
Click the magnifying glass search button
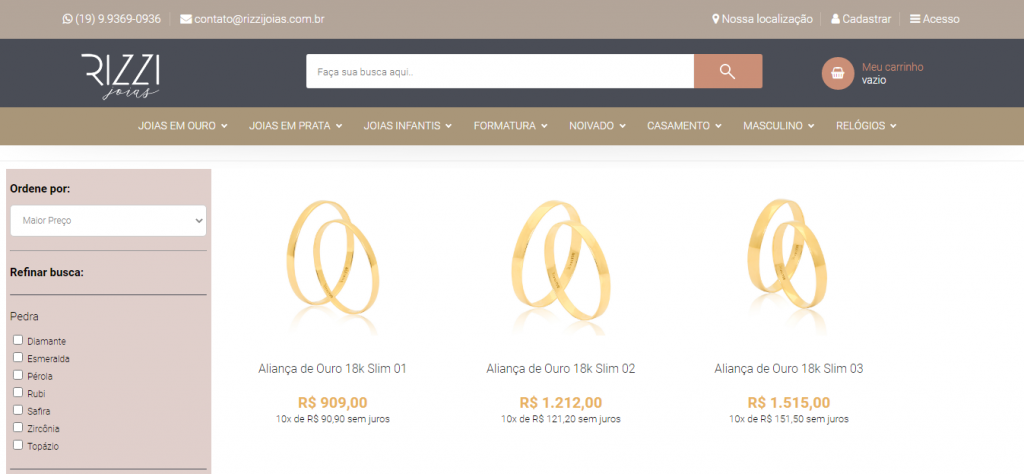(727, 71)
